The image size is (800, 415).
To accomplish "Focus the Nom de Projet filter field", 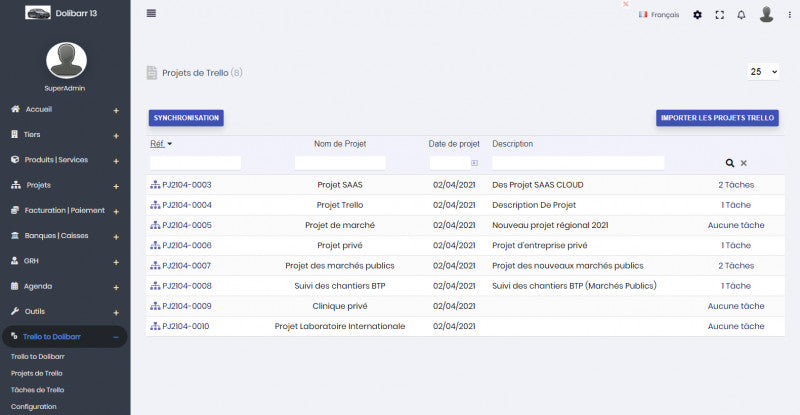I will coord(340,163).
